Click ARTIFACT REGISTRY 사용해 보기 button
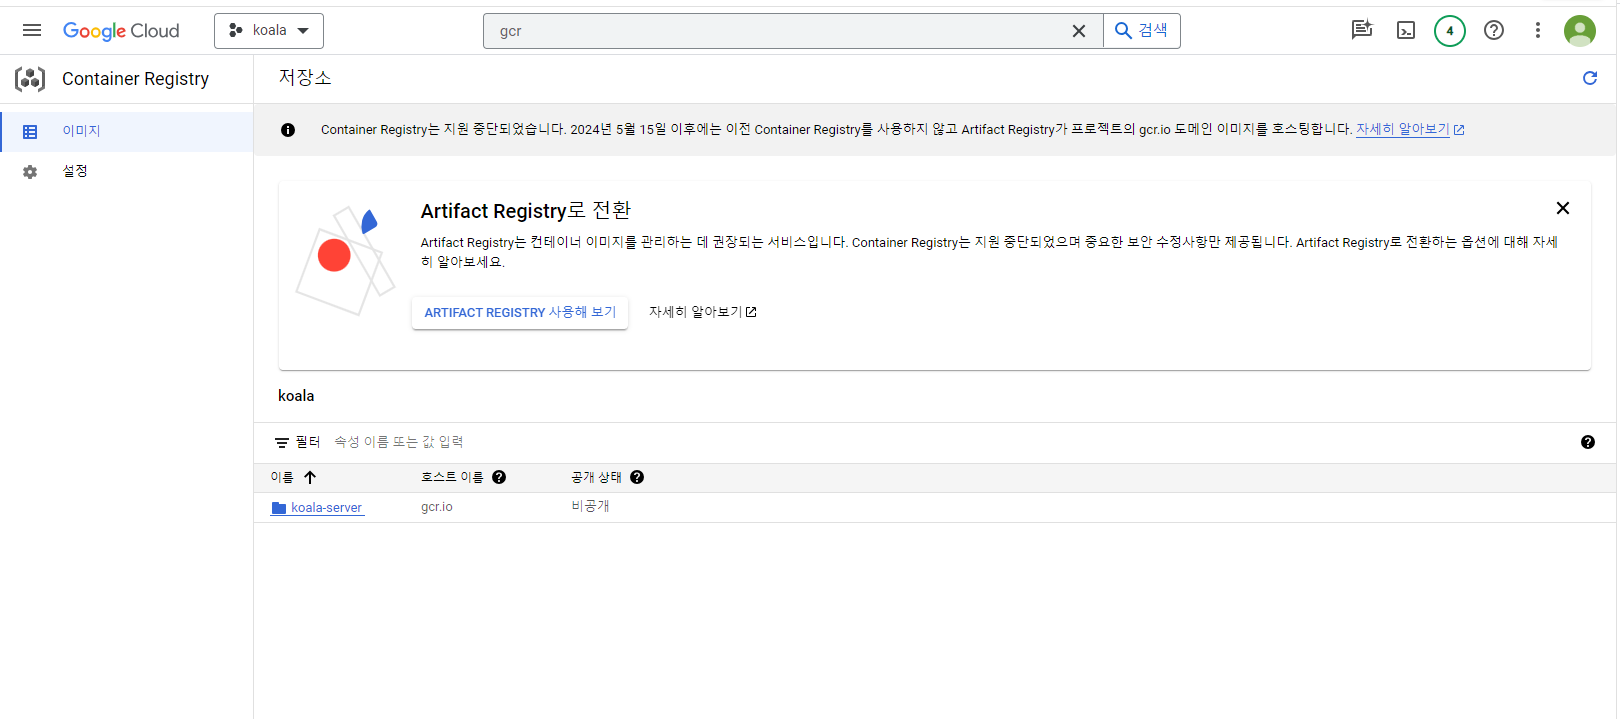This screenshot has width=1620, height=719. (520, 312)
